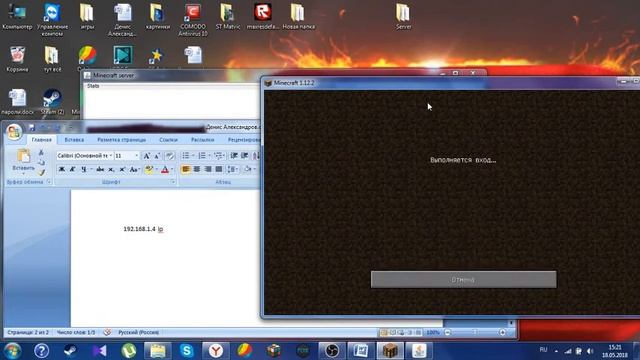The image size is (640, 360).
Task: Click the Yandex Browser taskbar icon
Action: pos(216,351)
